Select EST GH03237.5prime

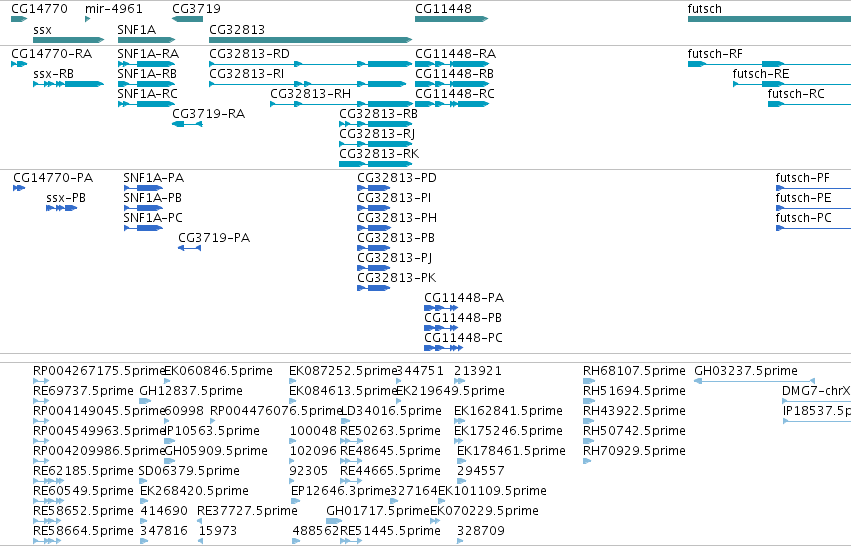click(755, 381)
